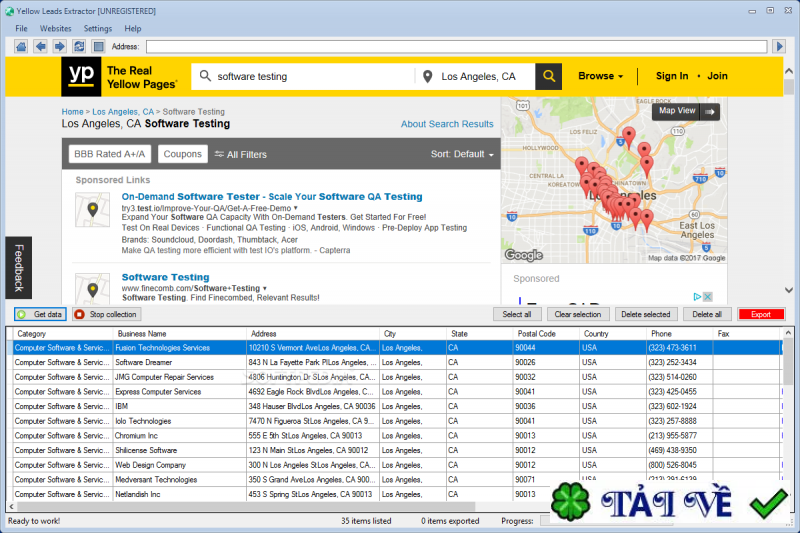Toggle the BBB Rated A+/A filter
800x533 pixels.
click(x=110, y=154)
